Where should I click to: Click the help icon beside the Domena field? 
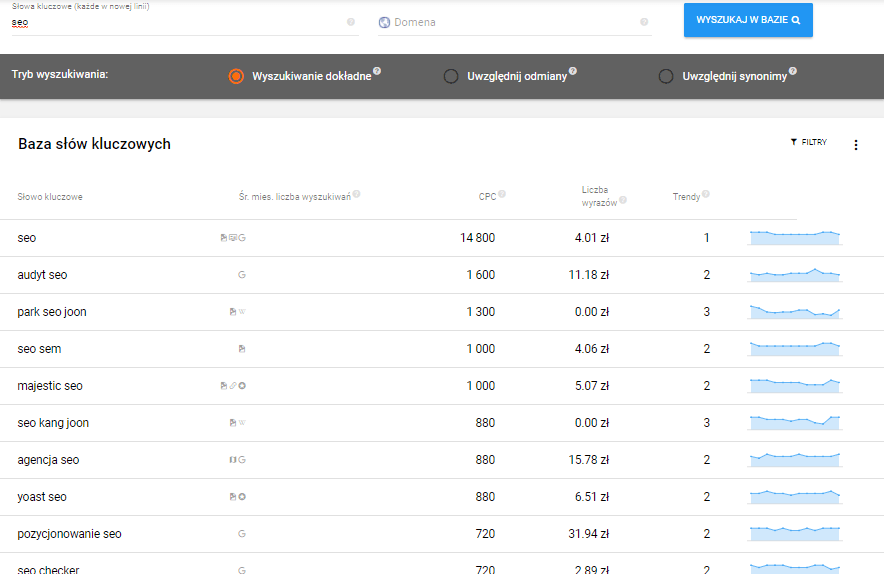tap(643, 22)
